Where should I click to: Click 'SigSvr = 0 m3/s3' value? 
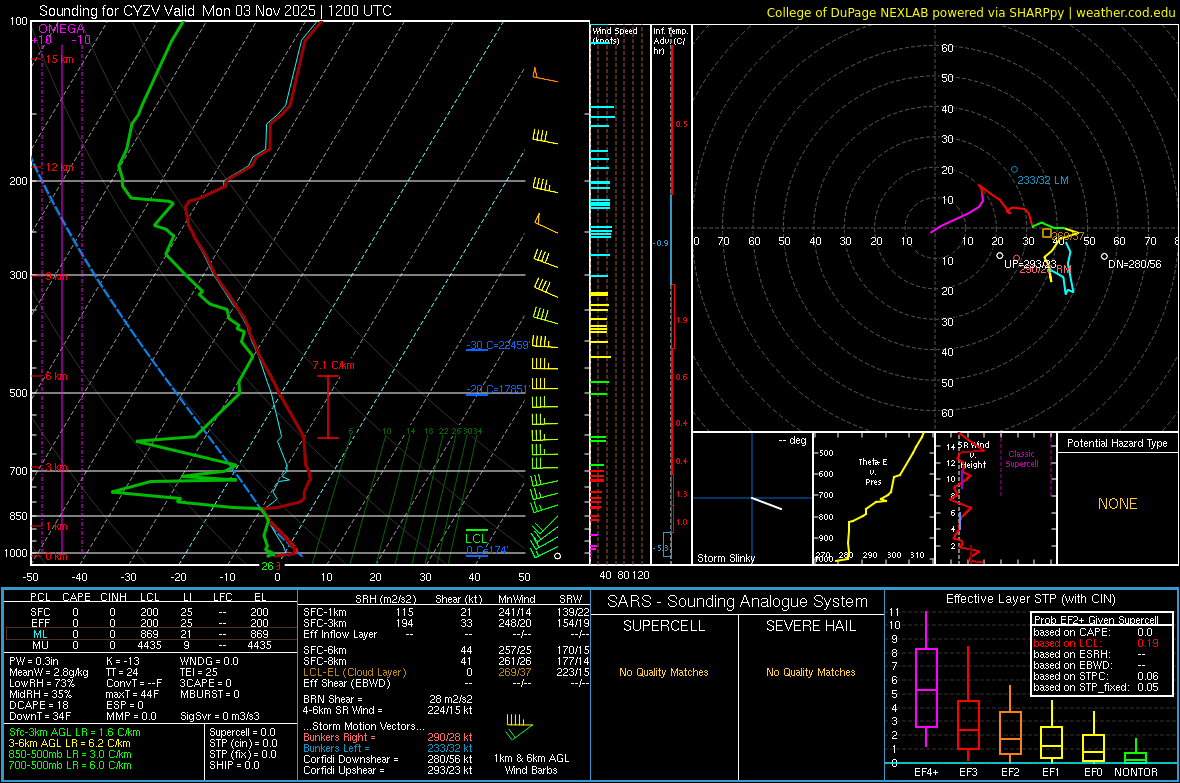click(x=219, y=716)
